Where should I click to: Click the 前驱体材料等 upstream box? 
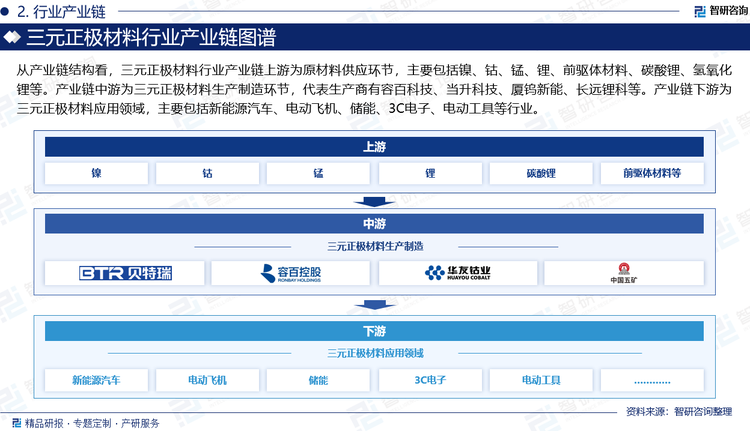point(652,173)
